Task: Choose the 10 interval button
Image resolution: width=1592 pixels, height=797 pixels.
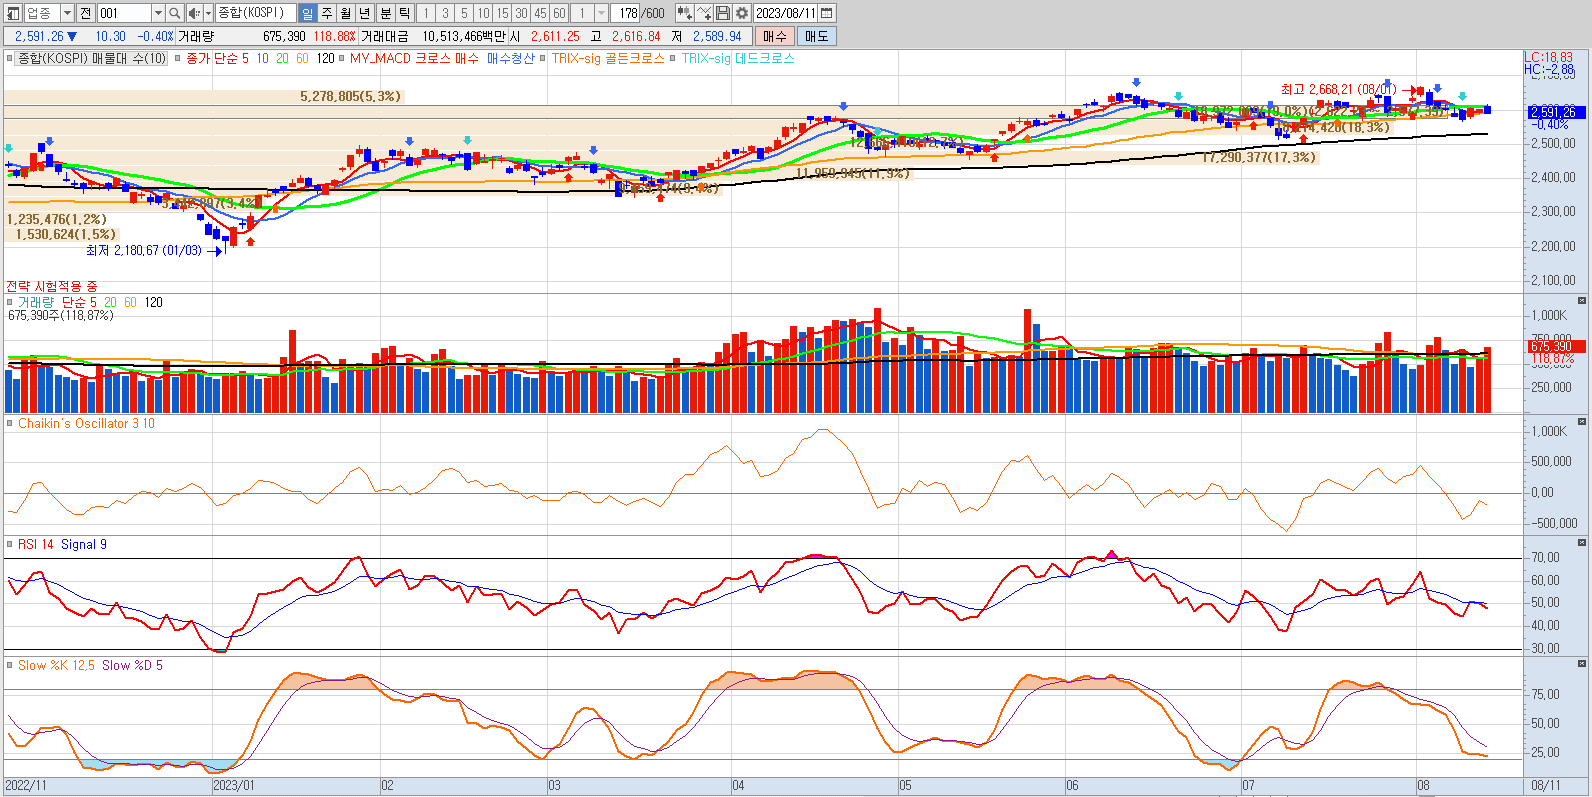Action: point(483,13)
